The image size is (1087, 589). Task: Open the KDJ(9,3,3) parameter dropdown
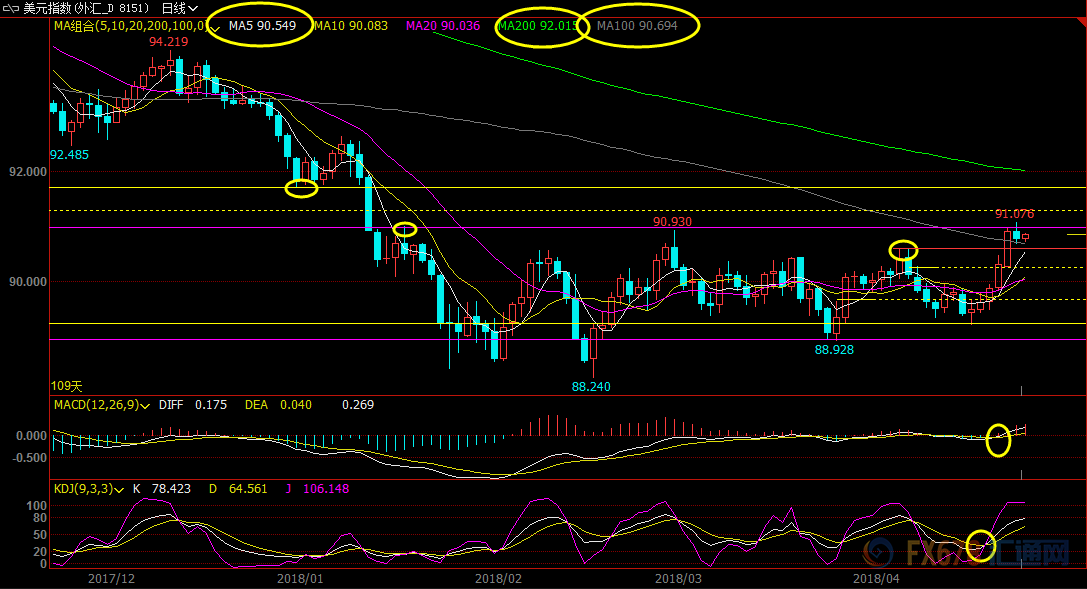click(x=120, y=489)
